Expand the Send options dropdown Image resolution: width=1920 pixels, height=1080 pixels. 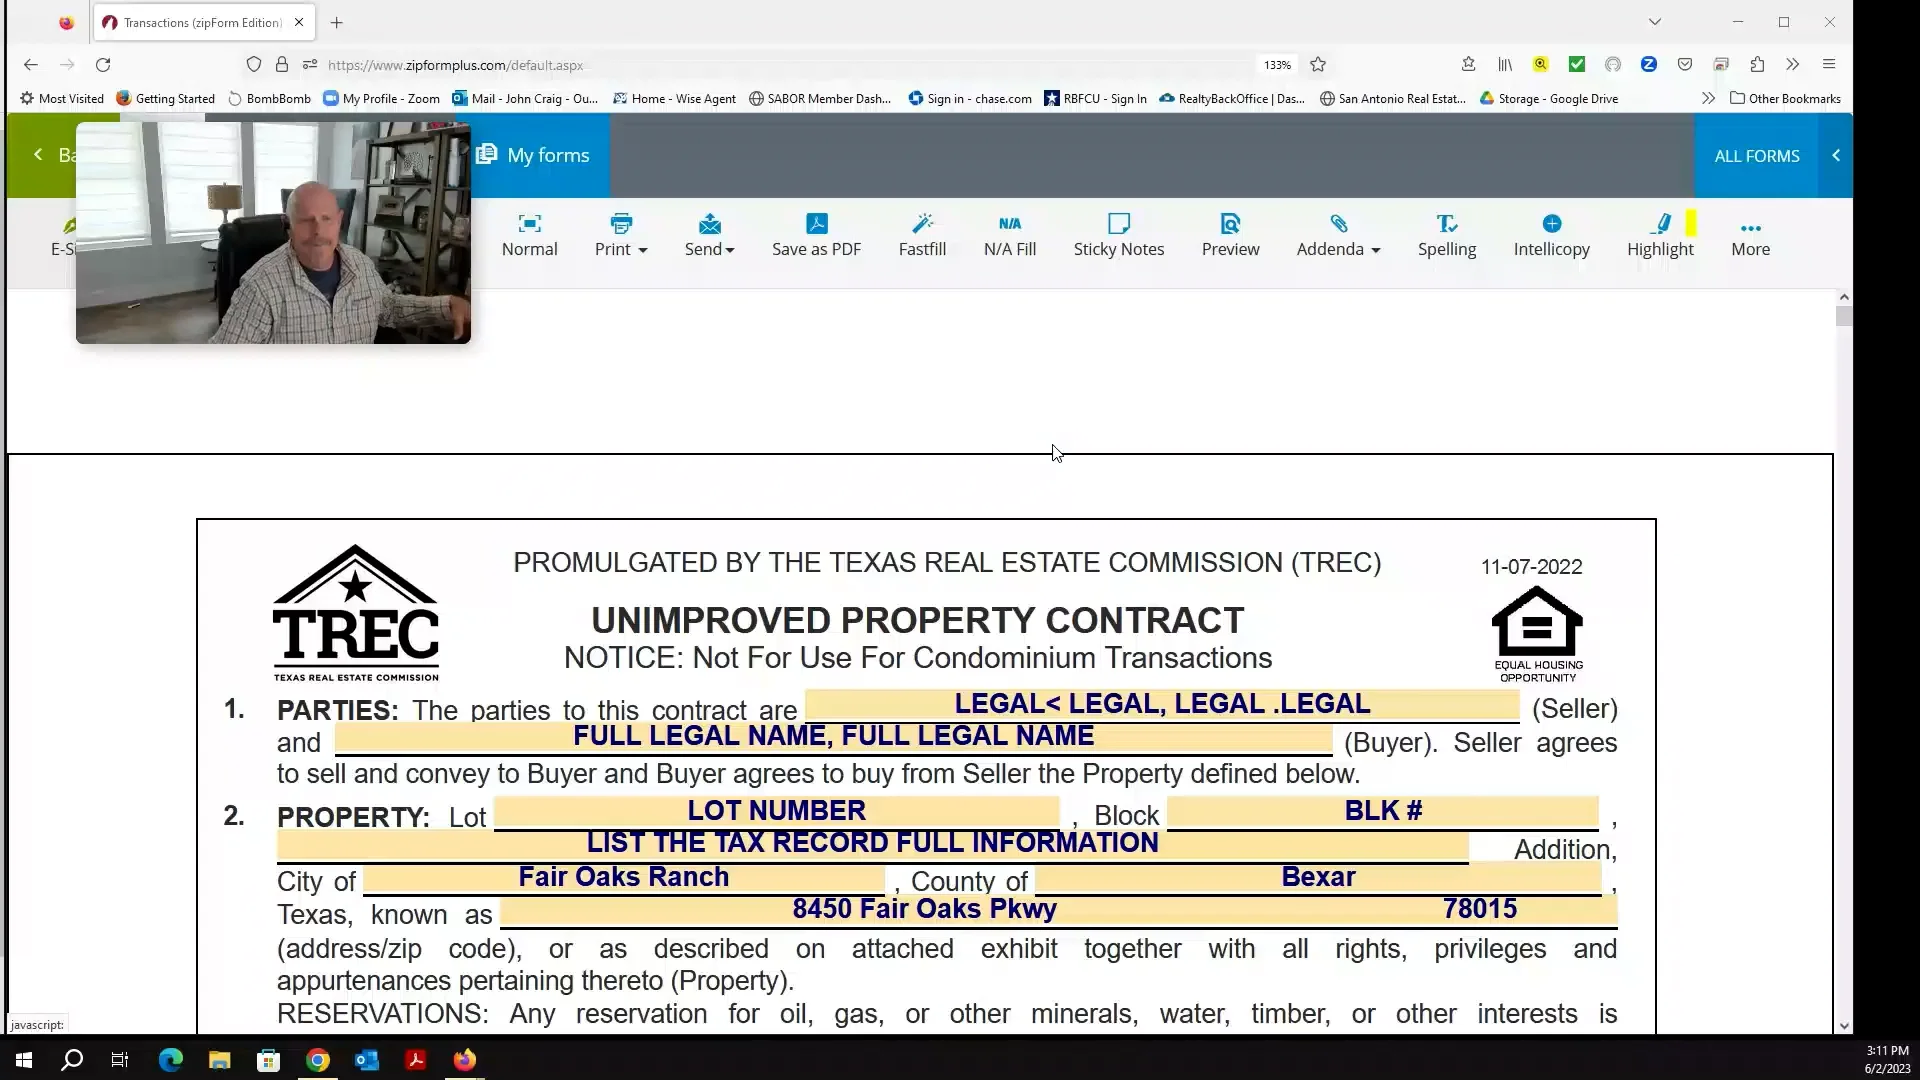(x=709, y=235)
